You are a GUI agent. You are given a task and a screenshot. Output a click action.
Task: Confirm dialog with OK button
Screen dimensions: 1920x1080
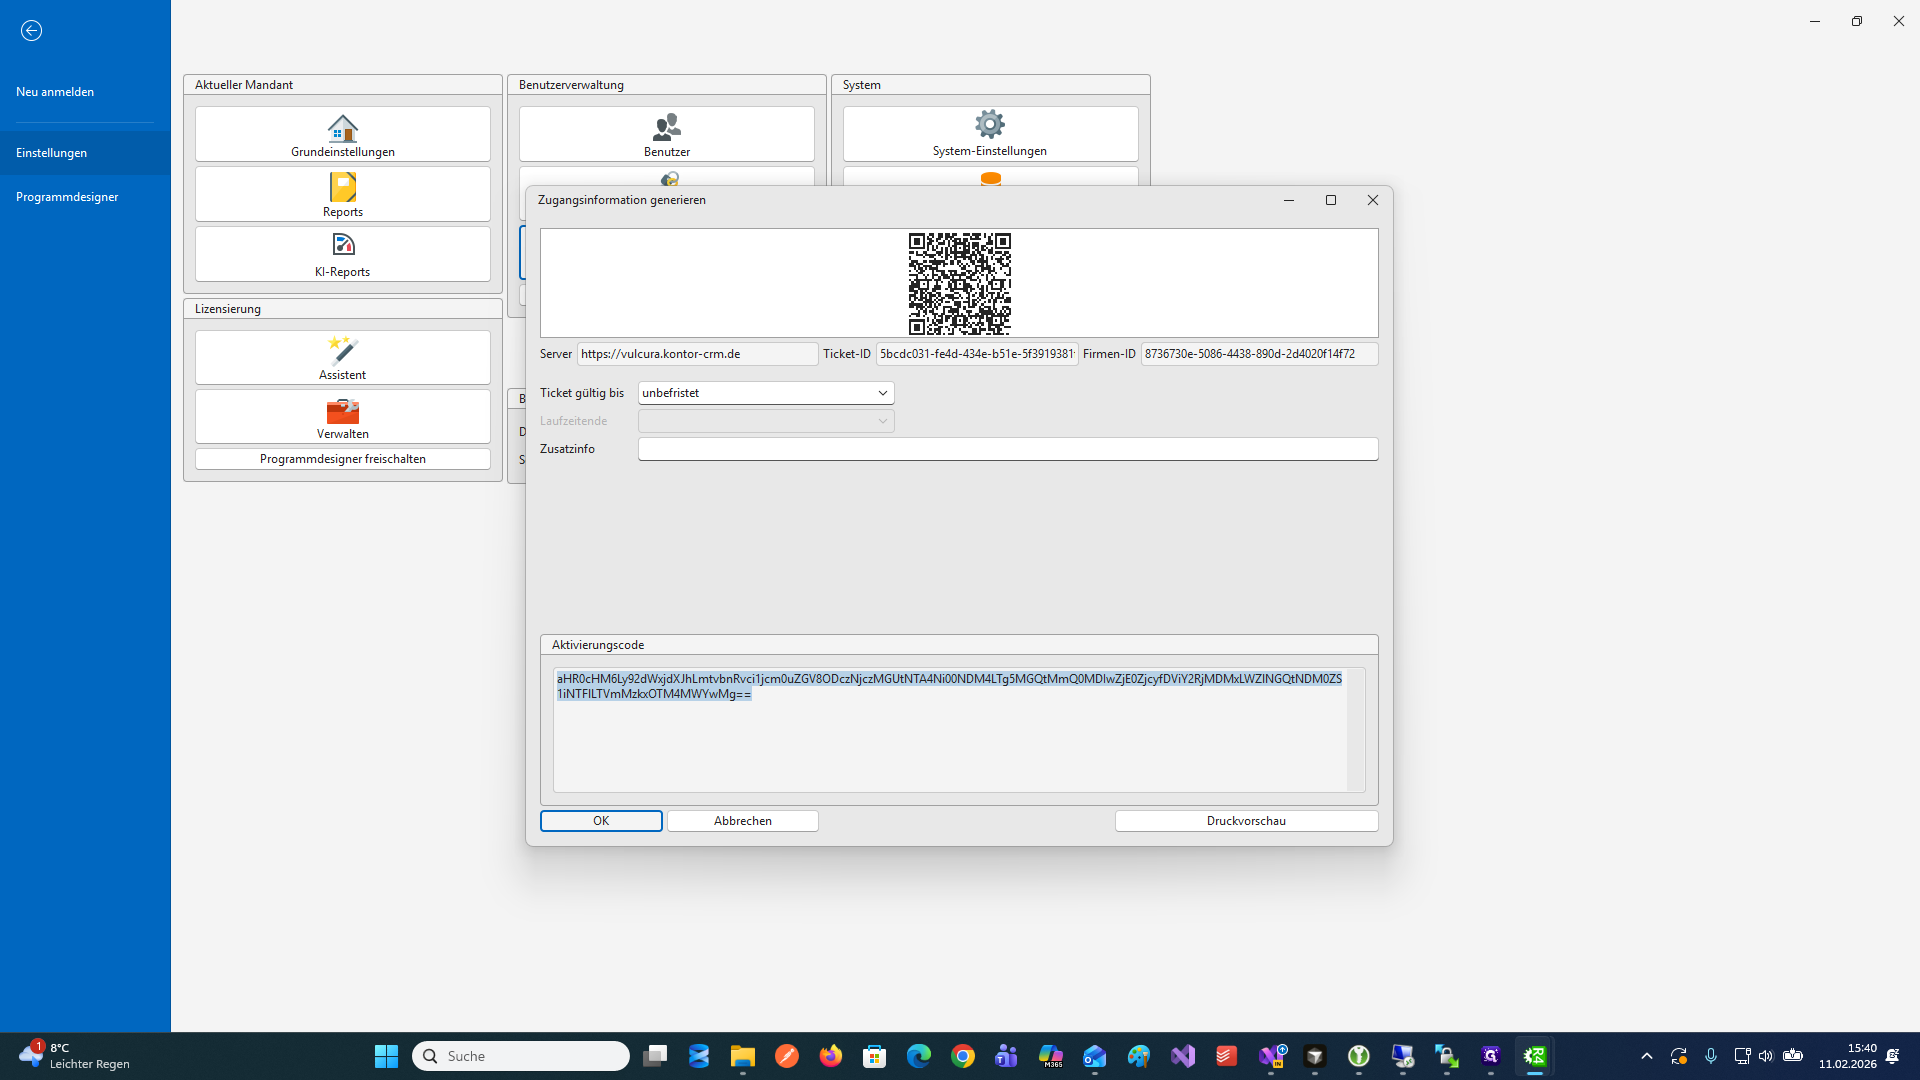tap(601, 821)
